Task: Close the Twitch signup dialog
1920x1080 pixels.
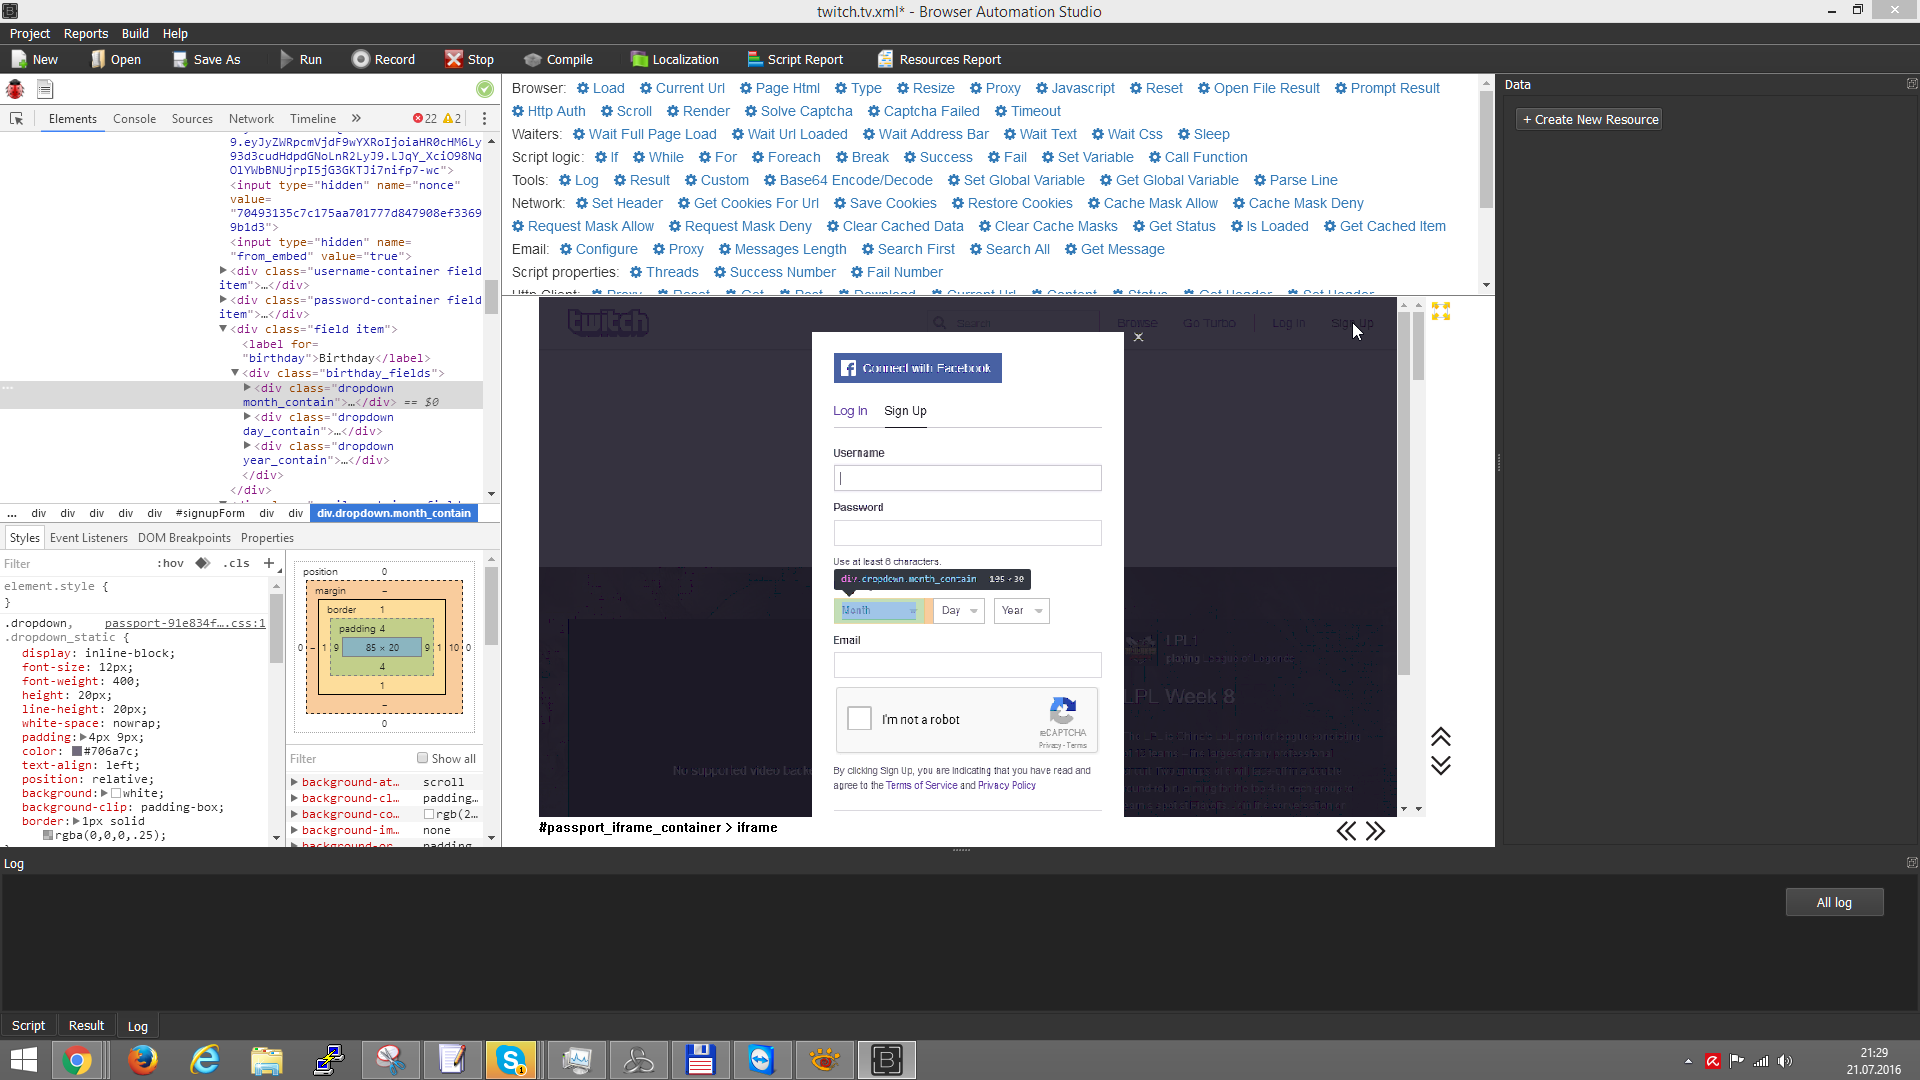Action: coord(1138,337)
